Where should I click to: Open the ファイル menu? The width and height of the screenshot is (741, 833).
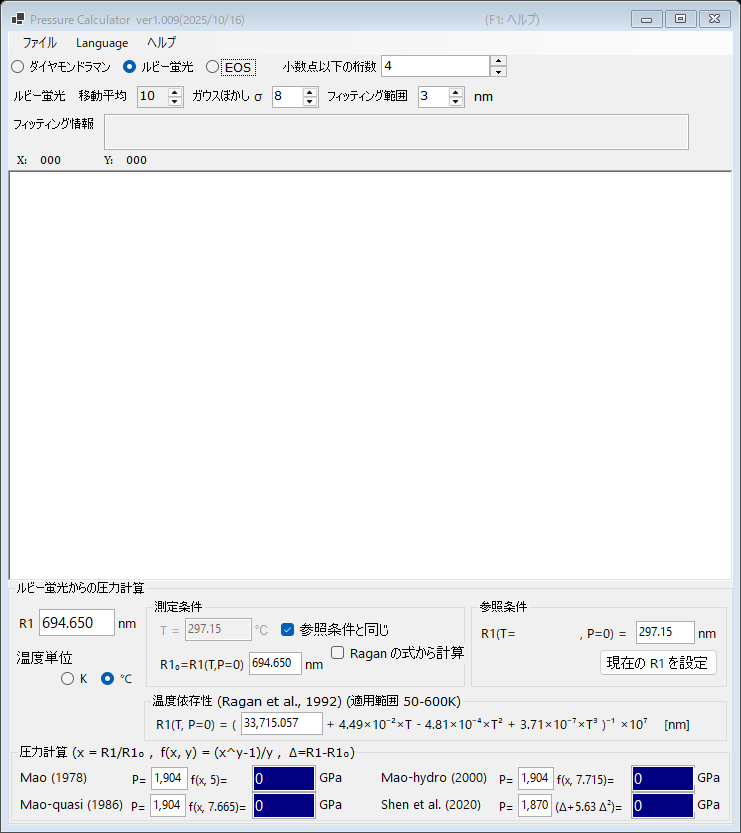39,42
